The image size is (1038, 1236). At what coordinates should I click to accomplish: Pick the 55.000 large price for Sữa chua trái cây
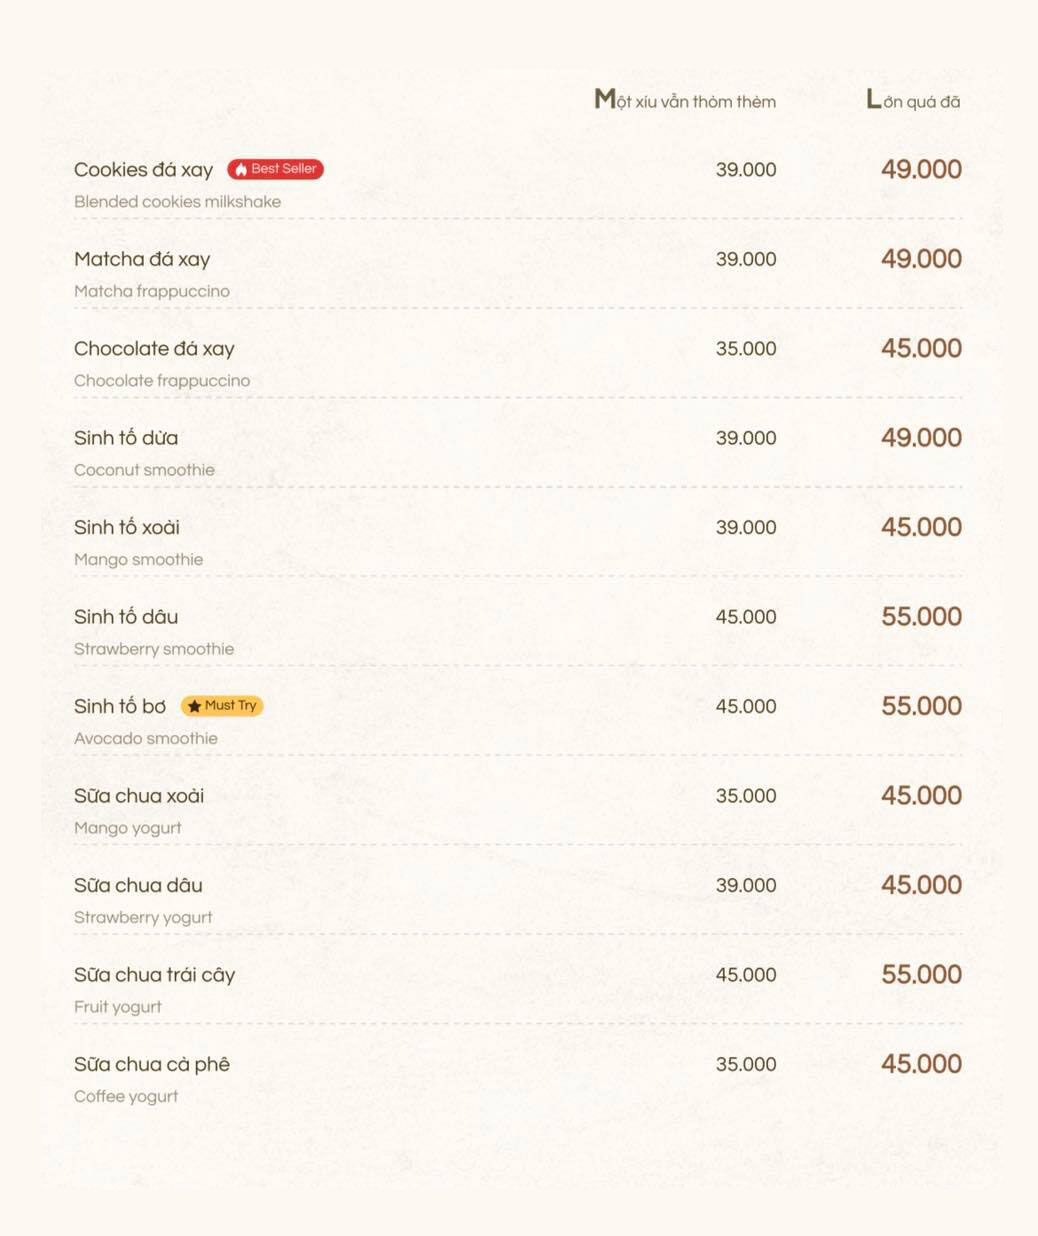pos(921,975)
